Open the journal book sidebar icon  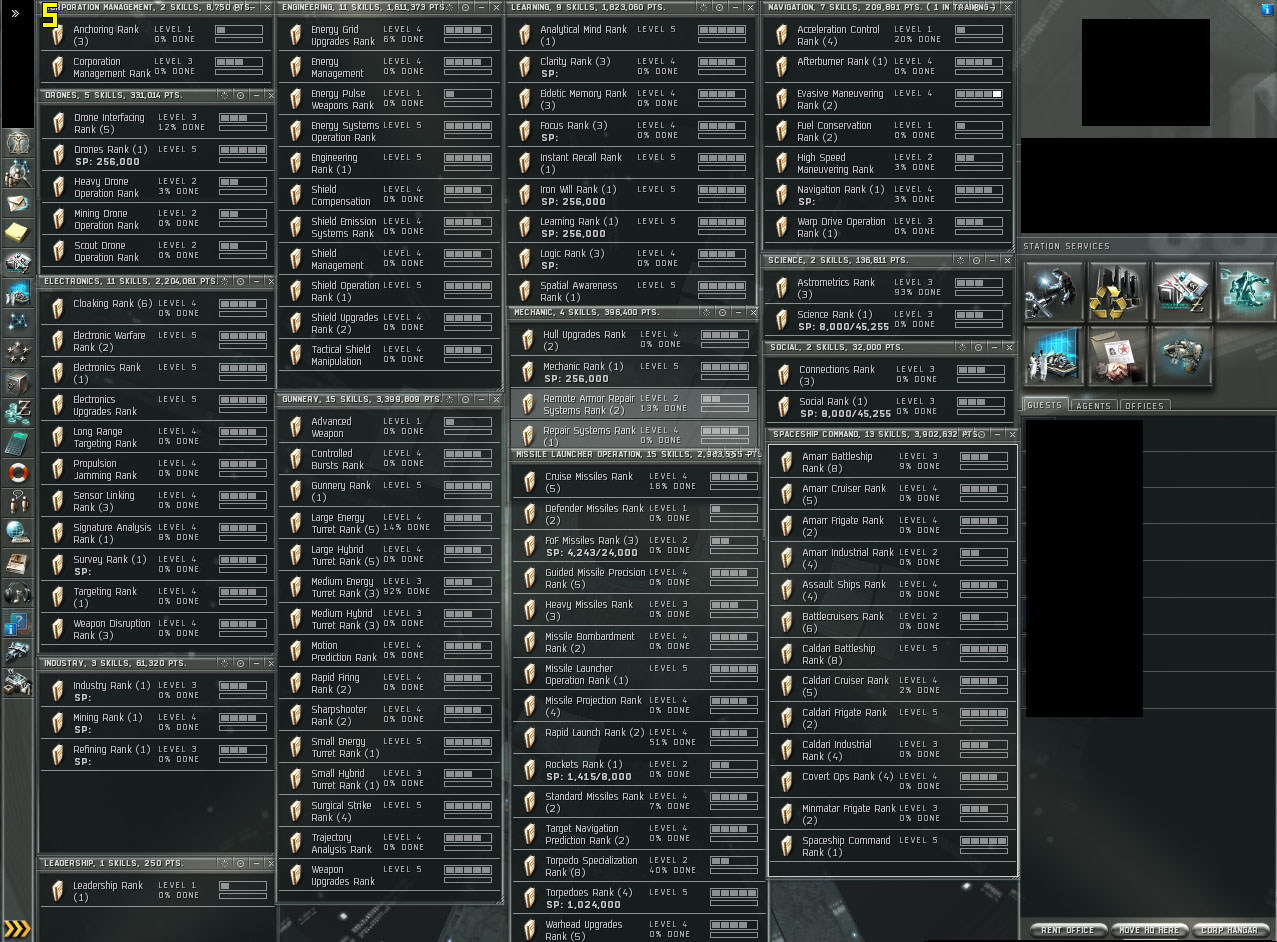tap(18, 563)
